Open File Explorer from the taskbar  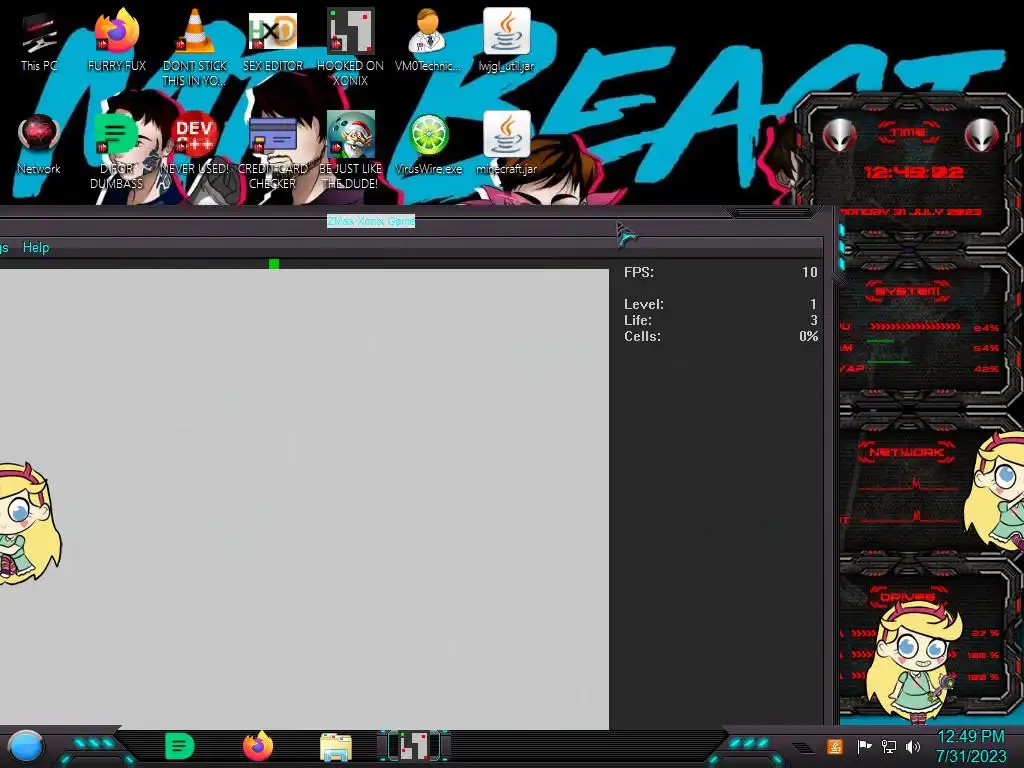tap(336, 746)
